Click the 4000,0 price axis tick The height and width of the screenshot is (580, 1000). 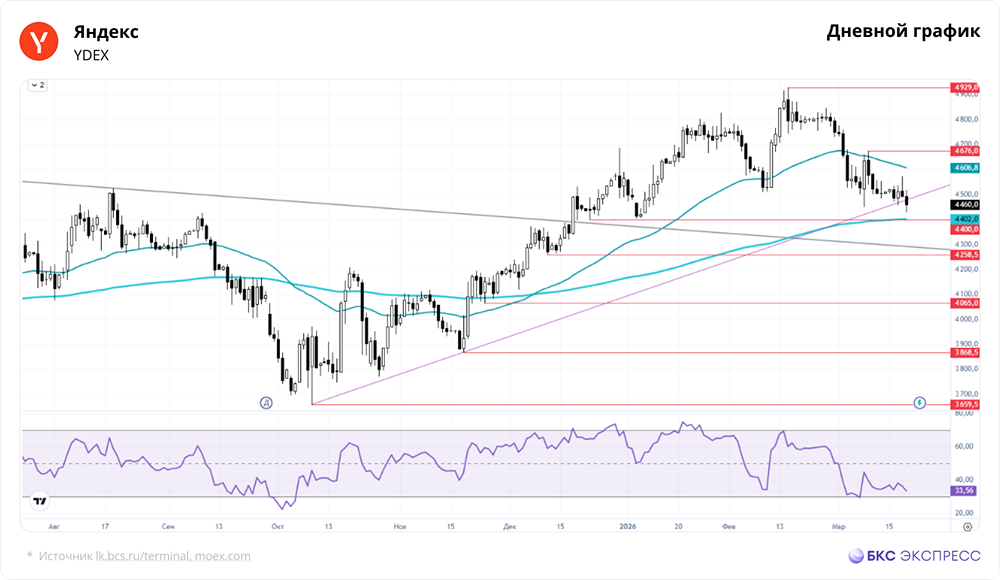click(x=966, y=319)
